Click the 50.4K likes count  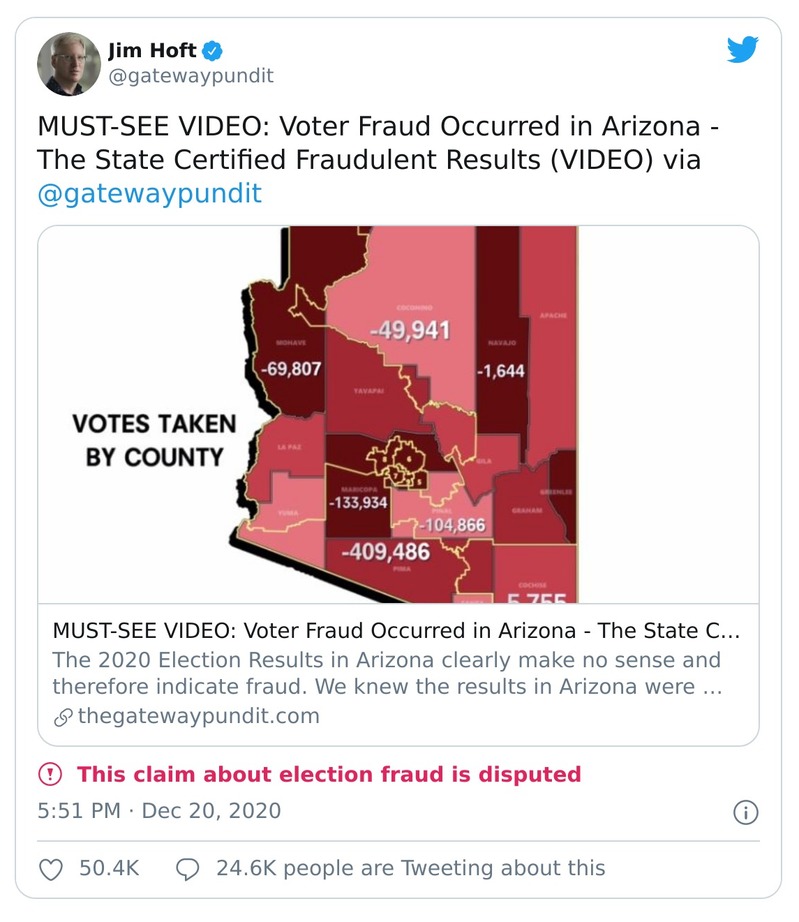click(109, 868)
